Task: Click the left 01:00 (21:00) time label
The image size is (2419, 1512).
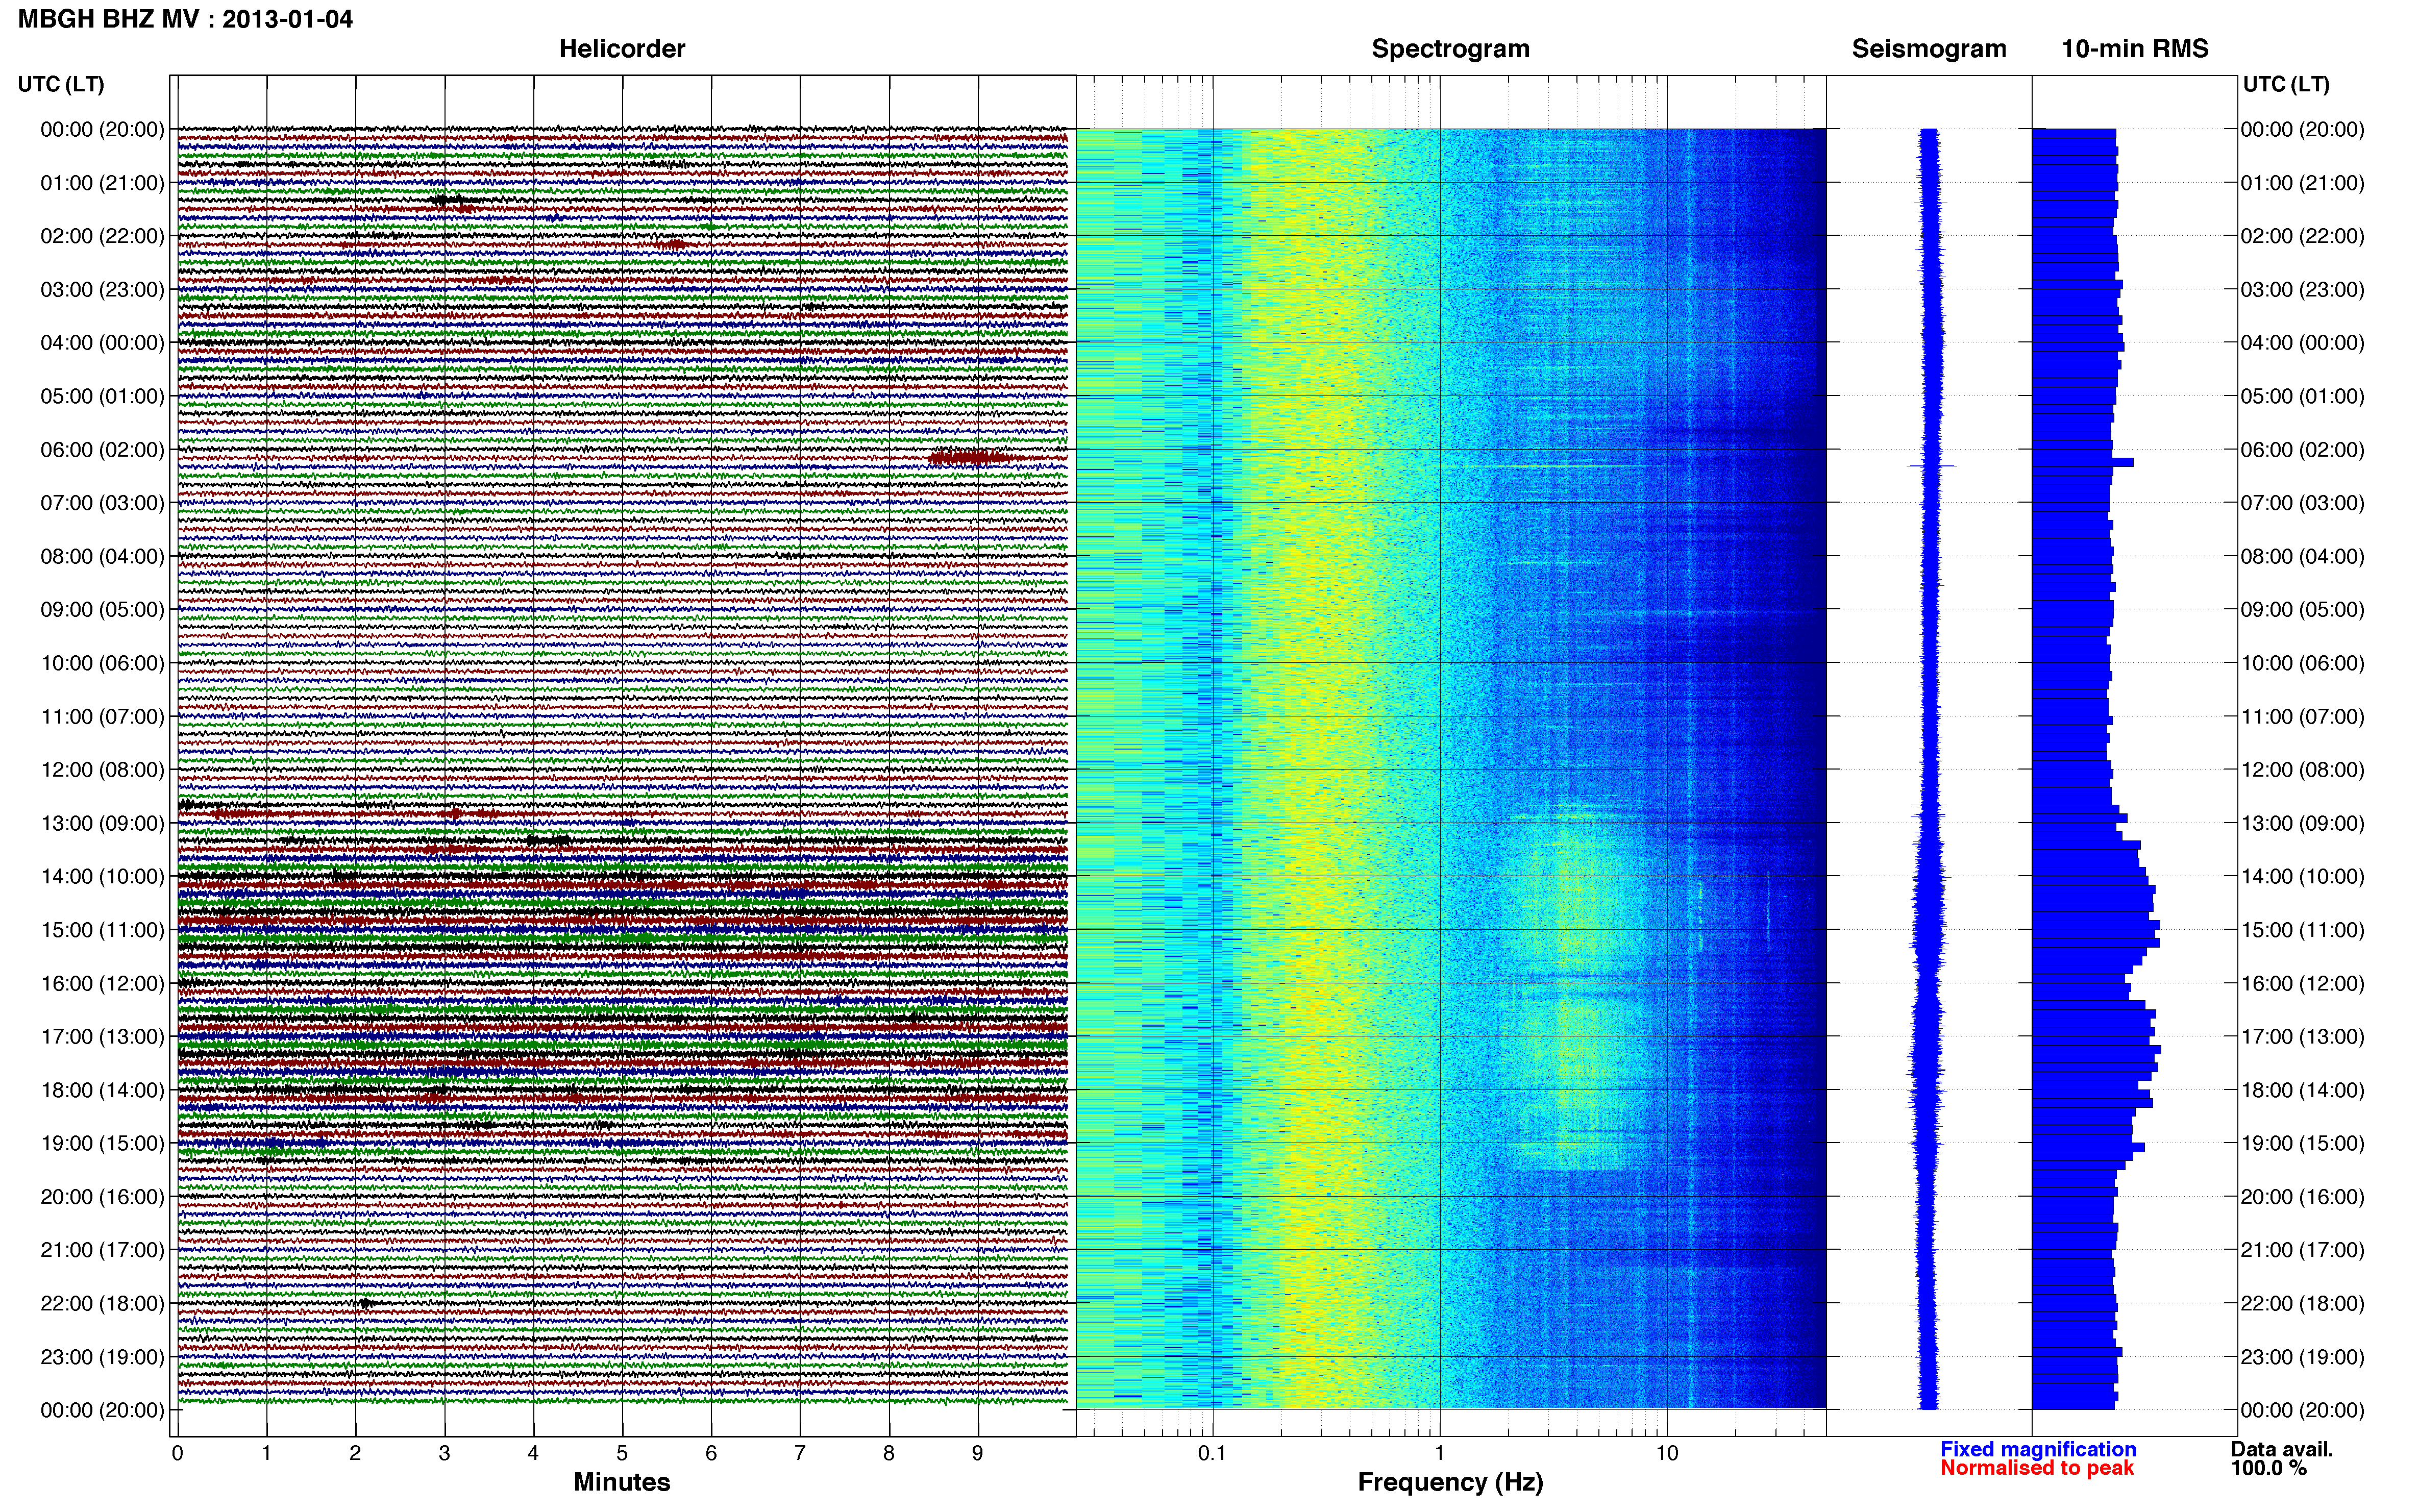Action: [102, 183]
